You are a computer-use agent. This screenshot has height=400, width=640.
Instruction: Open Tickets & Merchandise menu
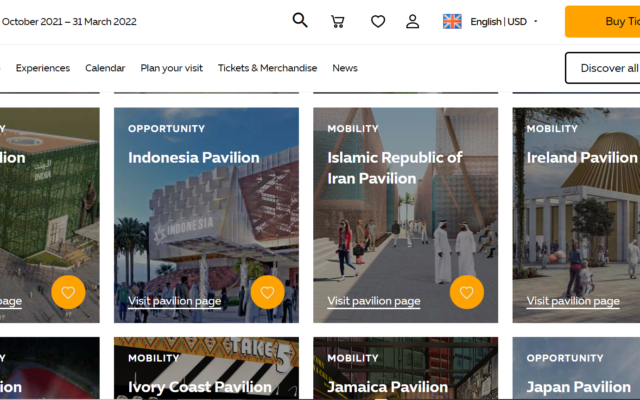[x=267, y=68]
